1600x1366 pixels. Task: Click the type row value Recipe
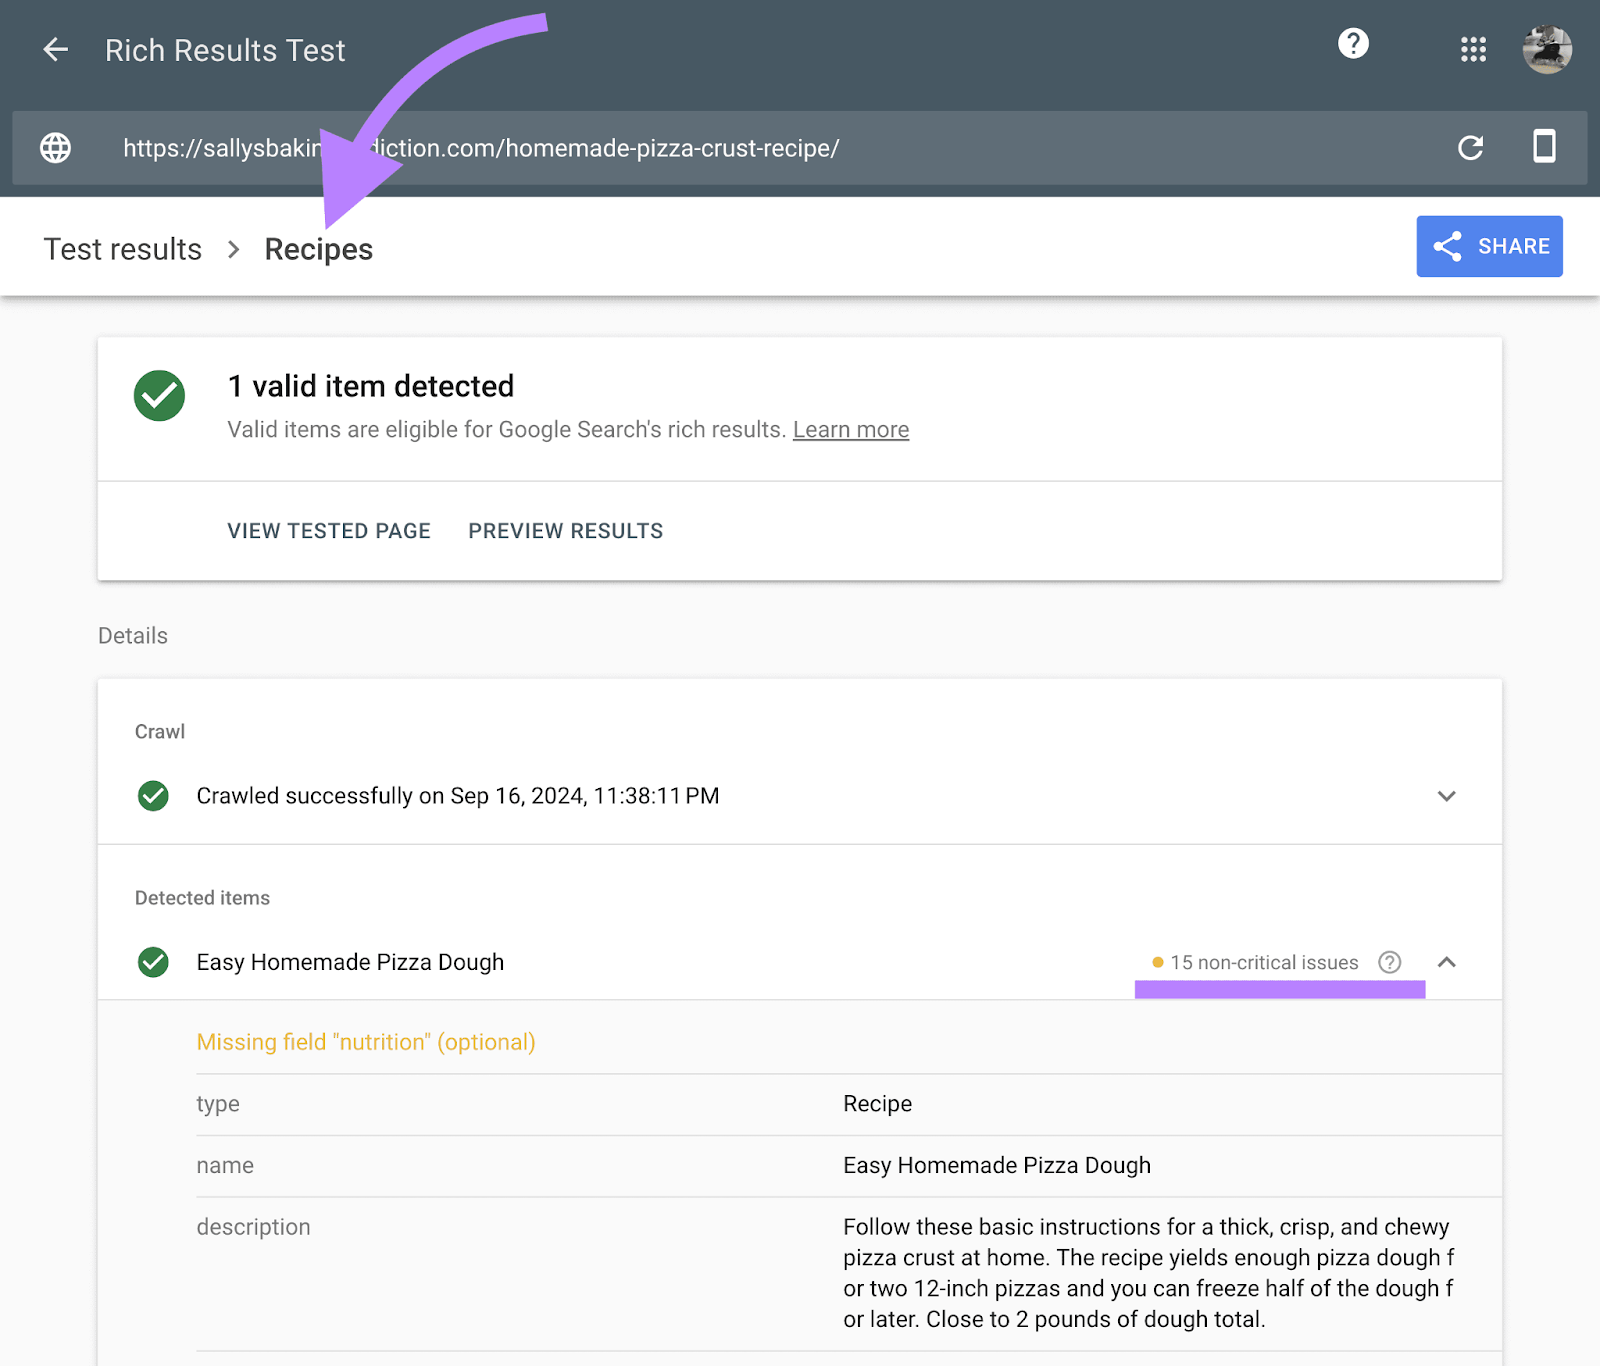click(x=877, y=1104)
